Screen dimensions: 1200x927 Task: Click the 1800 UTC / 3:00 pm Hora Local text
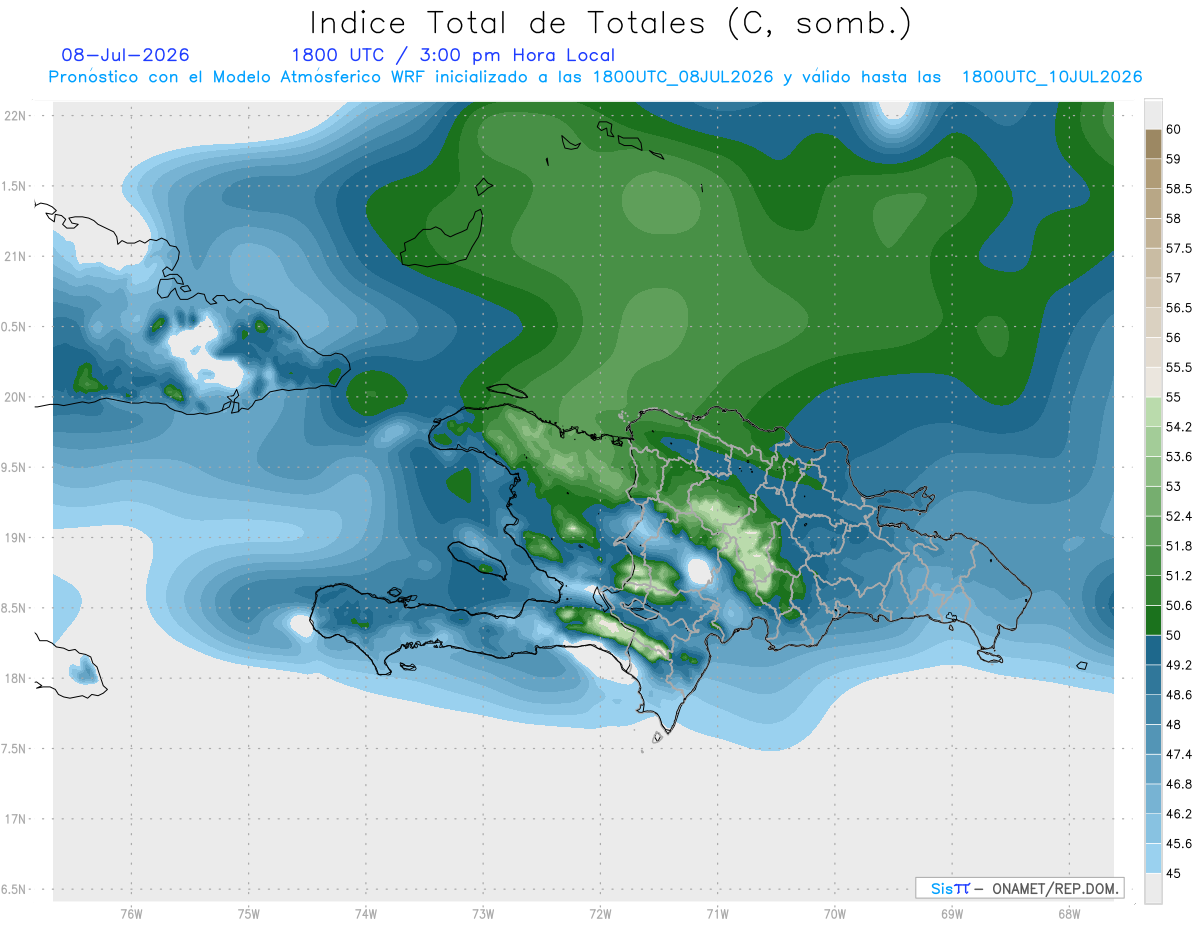[x=453, y=55]
